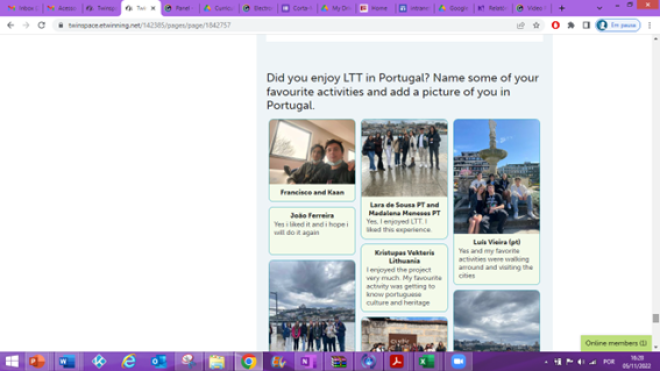Open the Online members panel
The height and width of the screenshot is (371, 660).
pos(616,343)
